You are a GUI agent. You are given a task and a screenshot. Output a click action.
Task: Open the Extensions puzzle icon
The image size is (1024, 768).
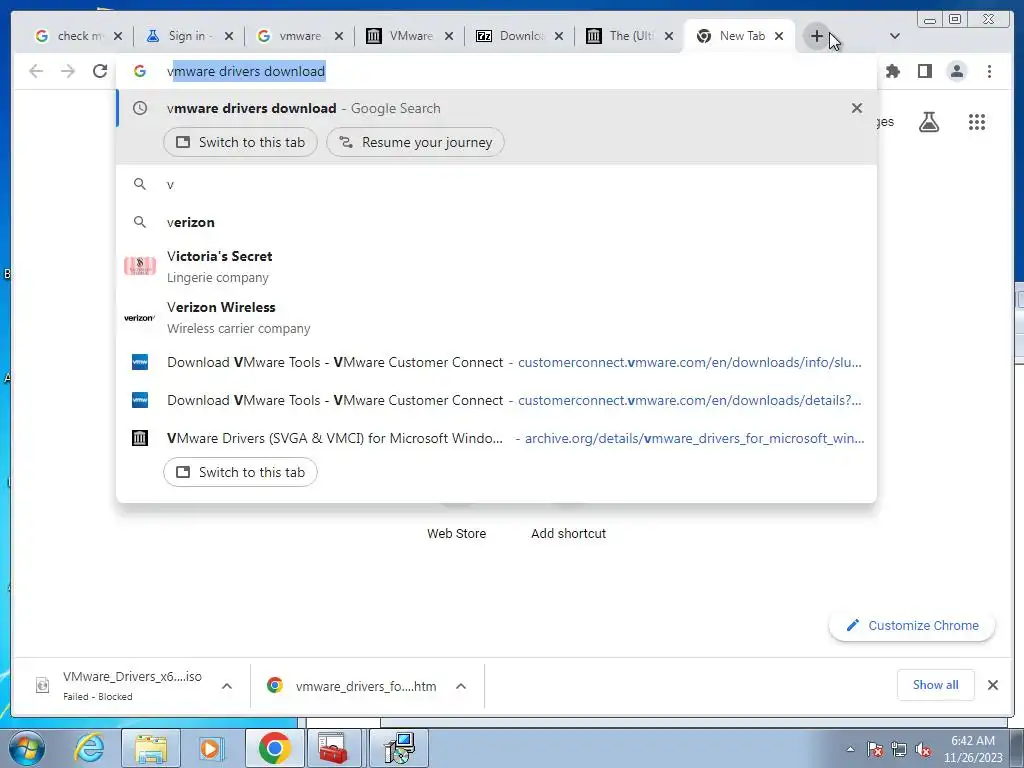(x=893, y=71)
